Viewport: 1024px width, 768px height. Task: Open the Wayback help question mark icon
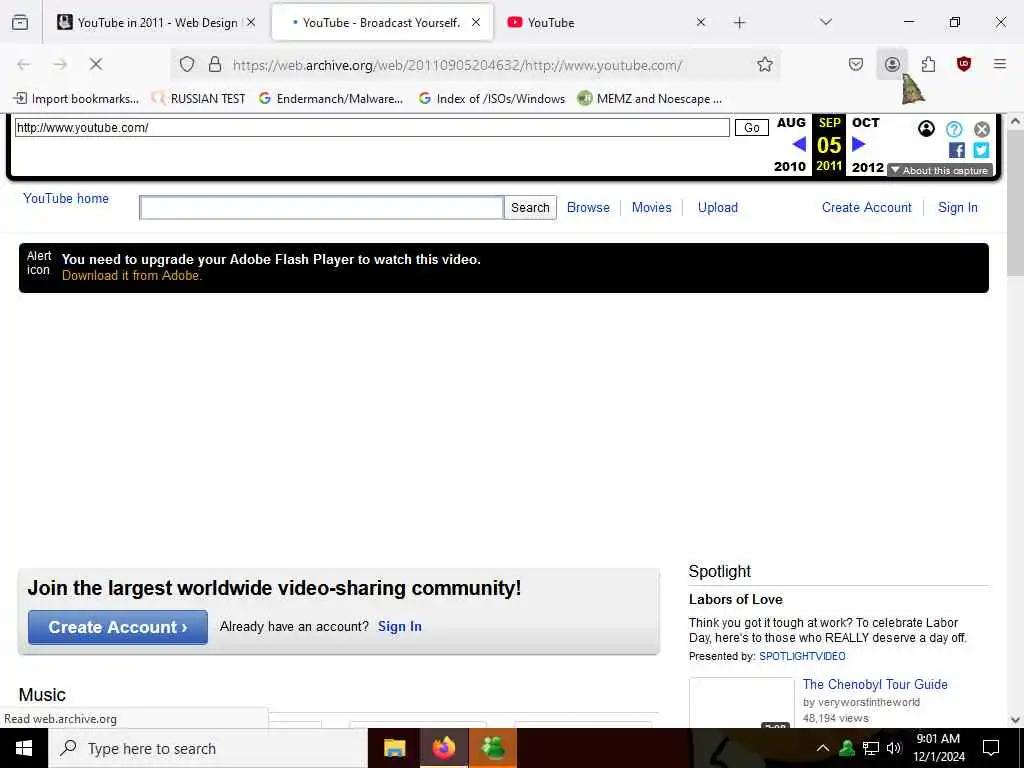coord(954,129)
